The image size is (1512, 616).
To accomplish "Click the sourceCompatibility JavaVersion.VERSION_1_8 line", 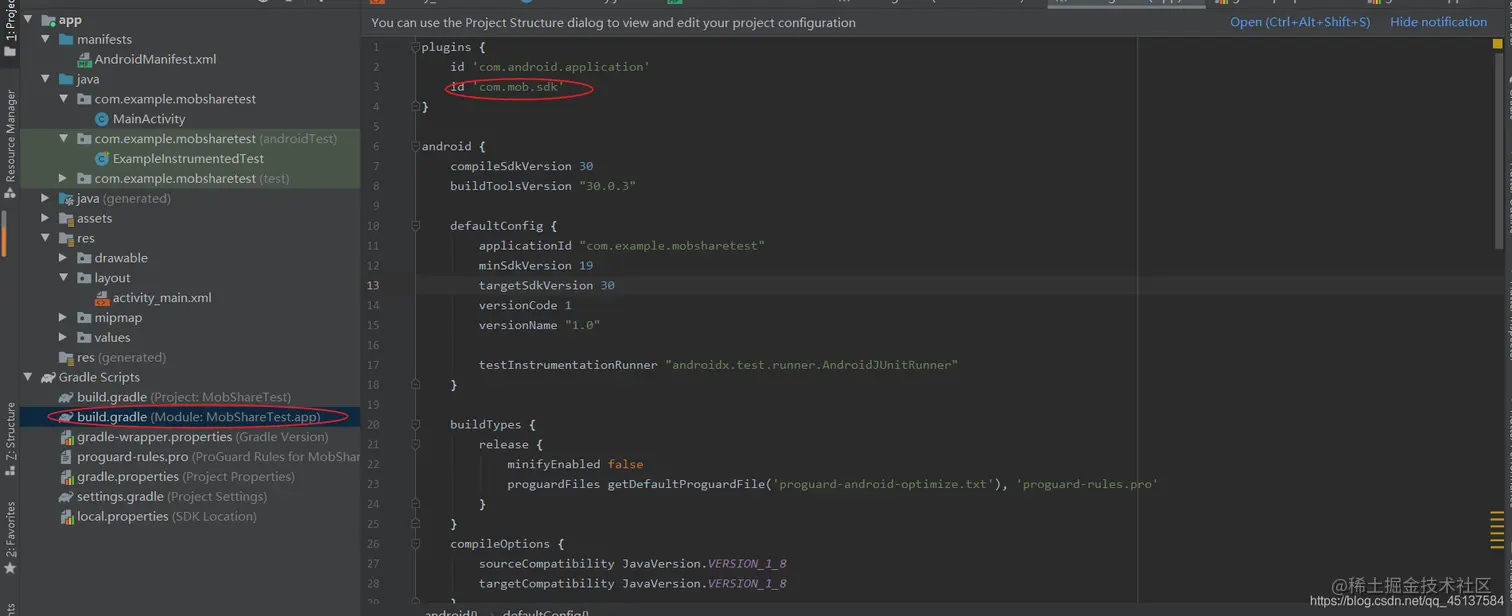I will point(632,564).
